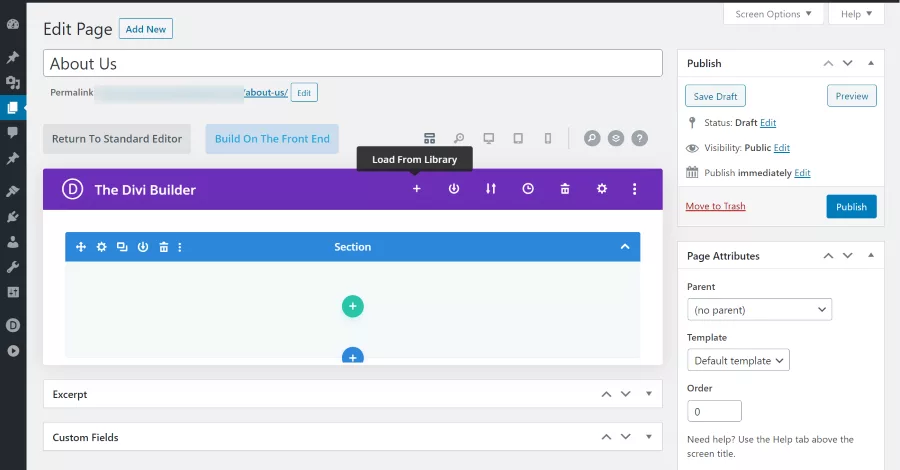This screenshot has width=900, height=470.
Task: Click Move to Trash link
Action: pyautogui.click(x=715, y=206)
